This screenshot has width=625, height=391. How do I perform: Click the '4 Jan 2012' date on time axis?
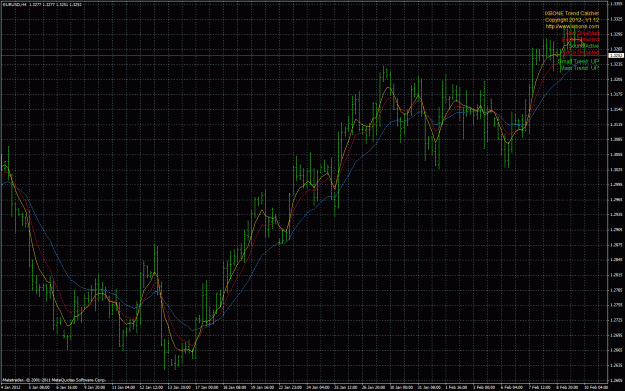(x=11, y=387)
